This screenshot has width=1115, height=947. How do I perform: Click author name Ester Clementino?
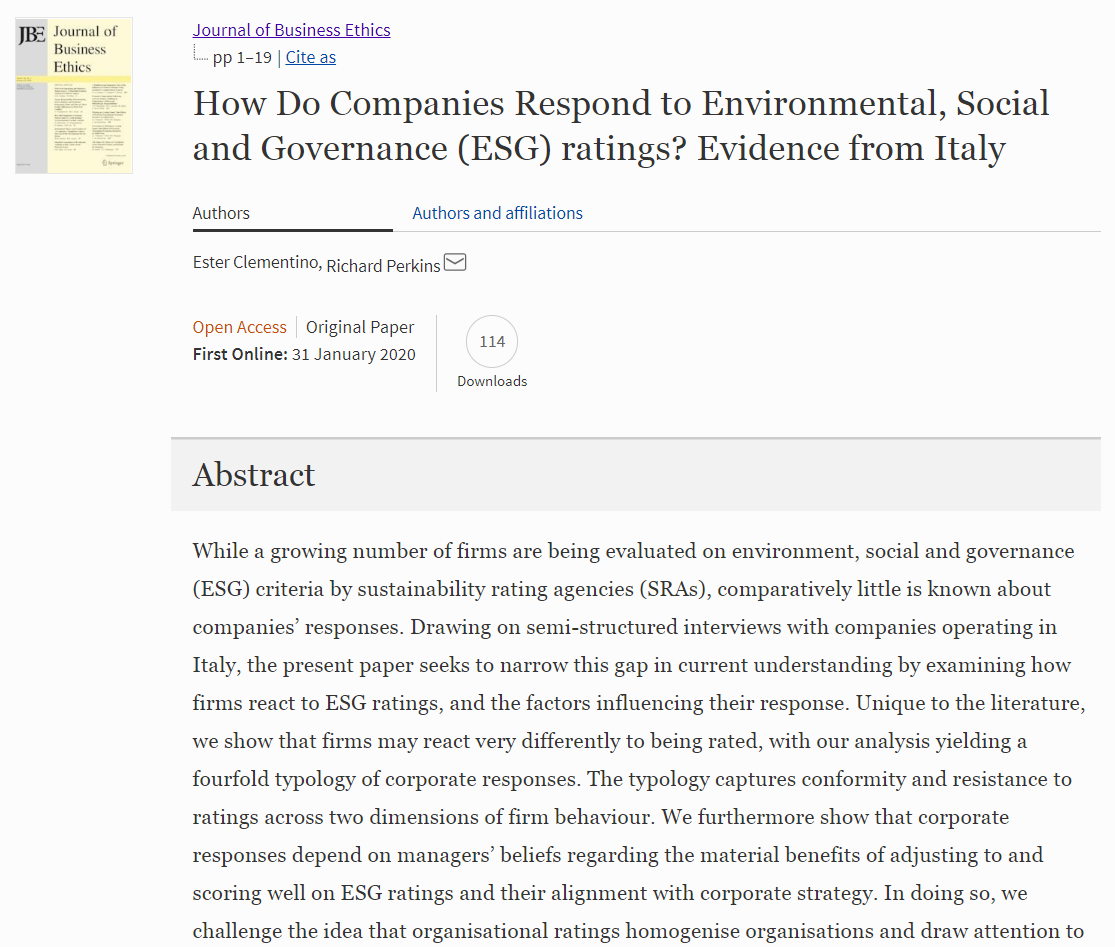pyautogui.click(x=255, y=262)
